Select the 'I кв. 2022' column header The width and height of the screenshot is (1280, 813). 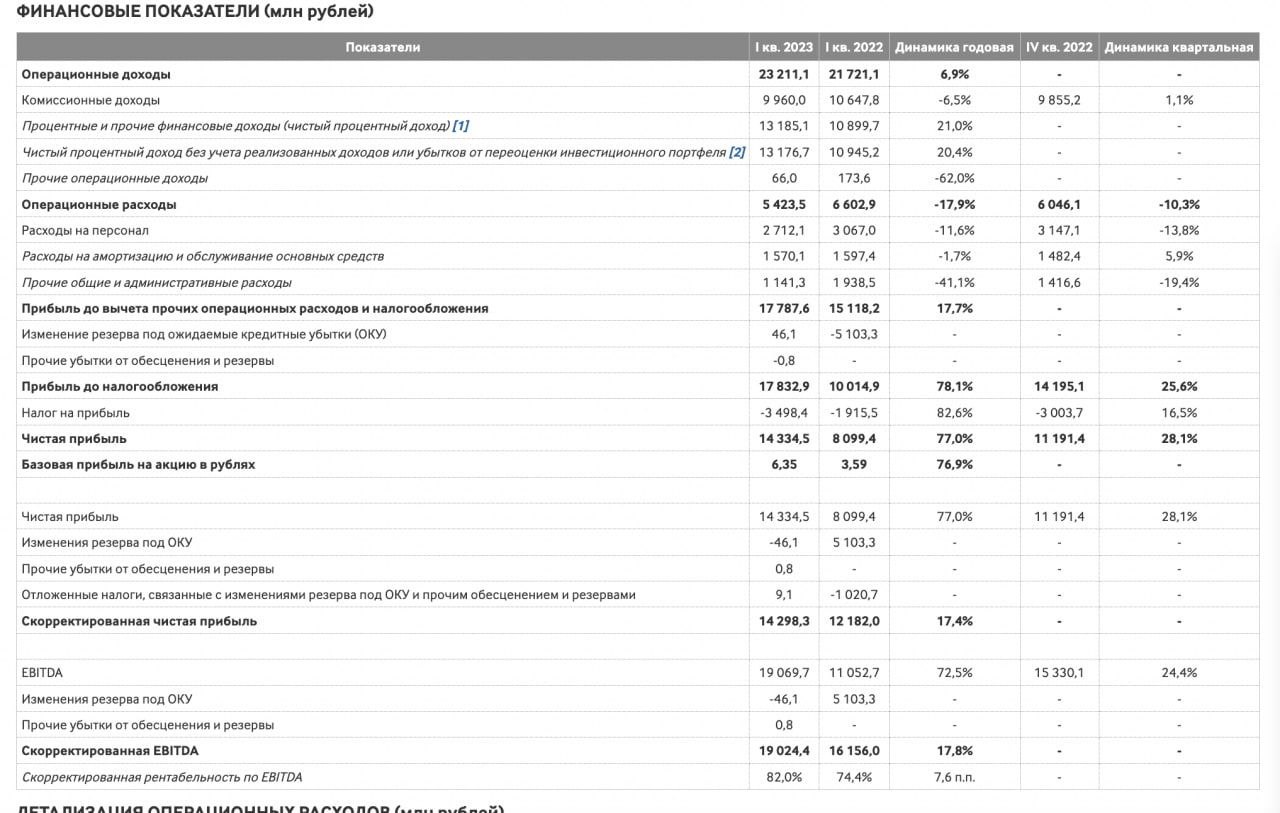(x=854, y=47)
